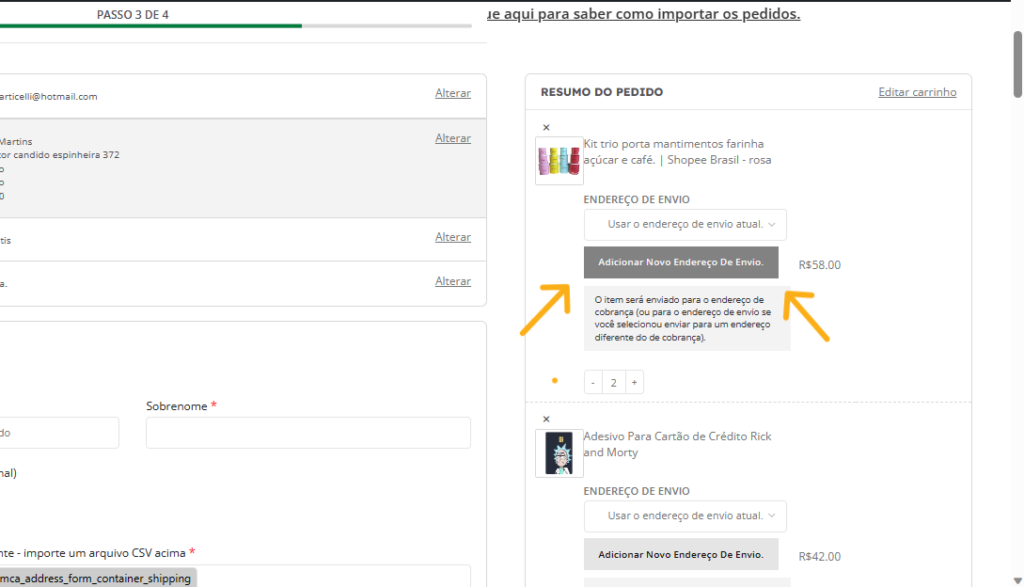The width and height of the screenshot is (1024, 587).
Task: Click the quantity field showing 2
Action: point(614,382)
